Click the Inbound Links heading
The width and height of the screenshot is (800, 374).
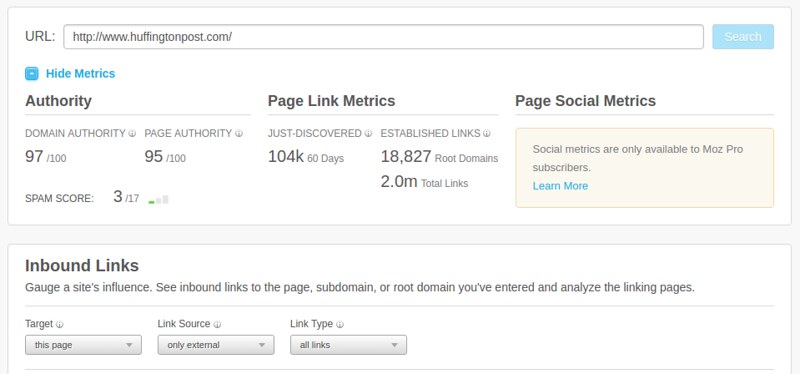click(x=82, y=266)
